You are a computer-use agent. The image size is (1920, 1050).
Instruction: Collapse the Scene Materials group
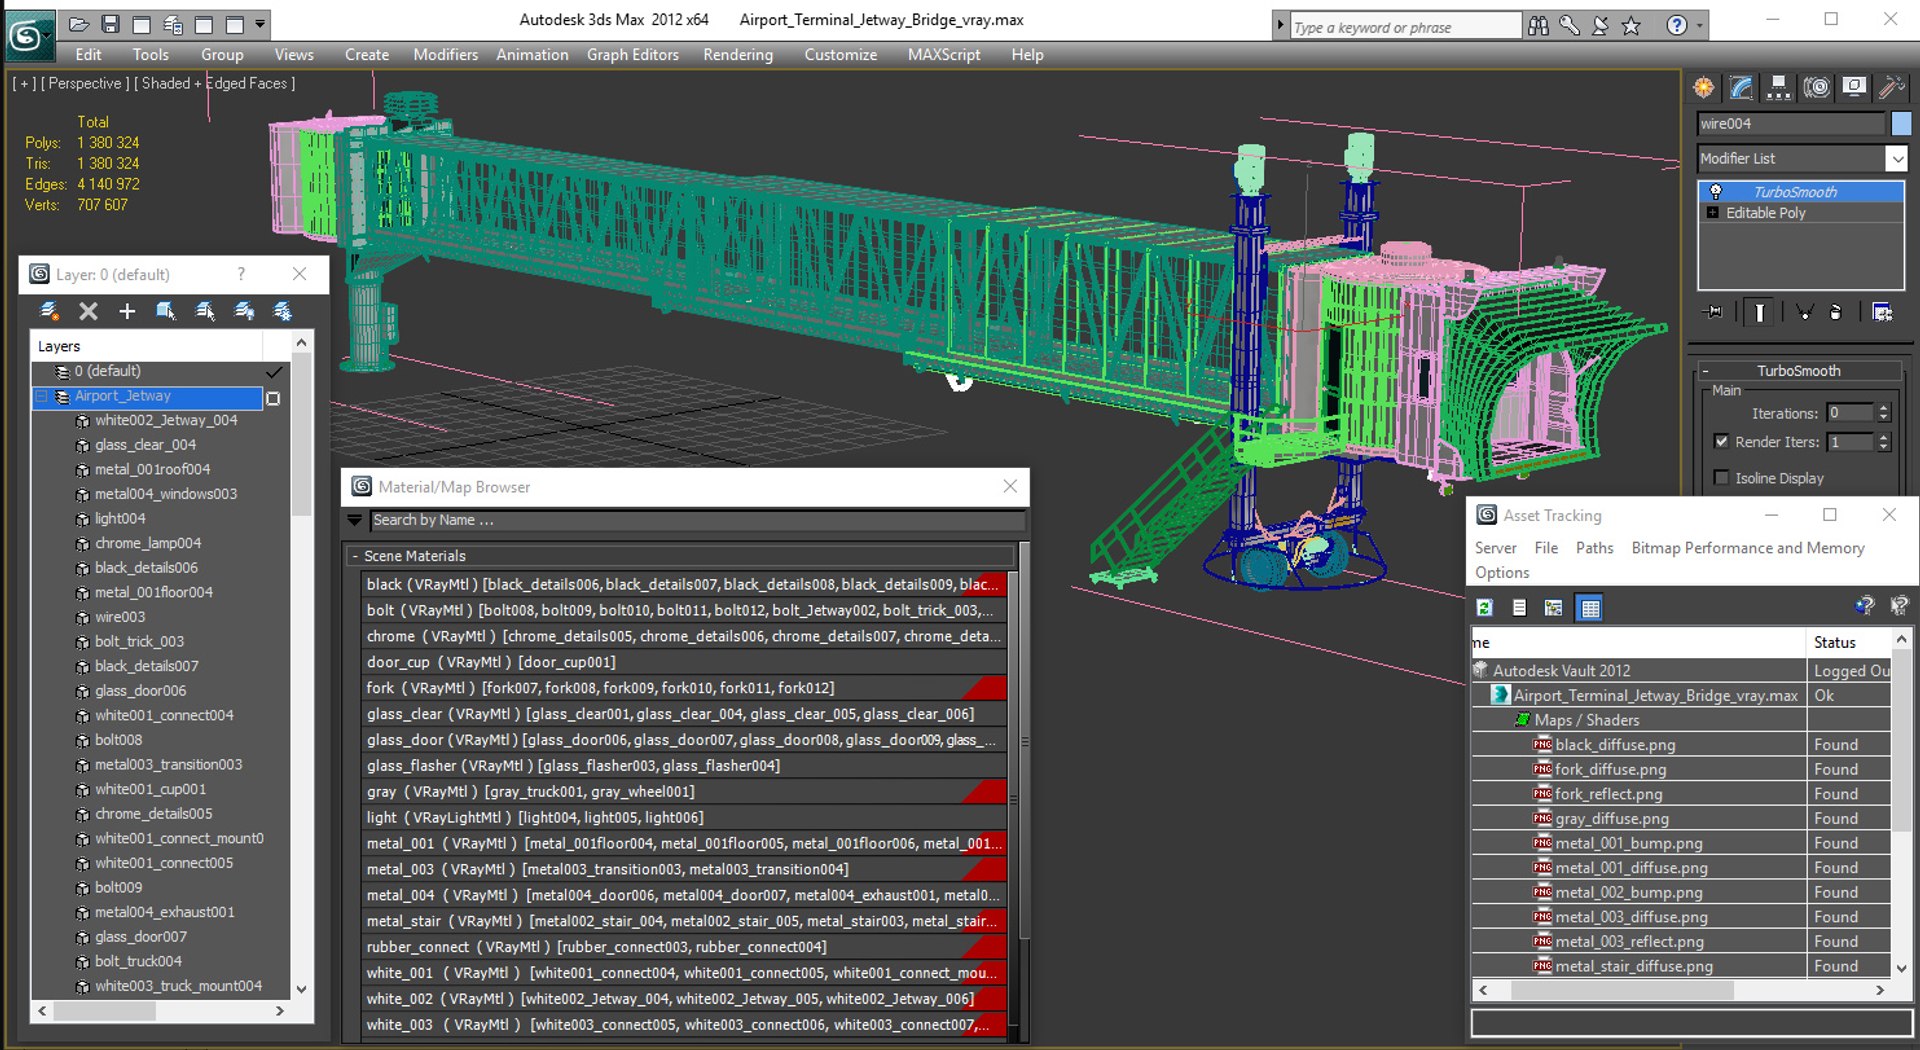pyautogui.click(x=355, y=556)
